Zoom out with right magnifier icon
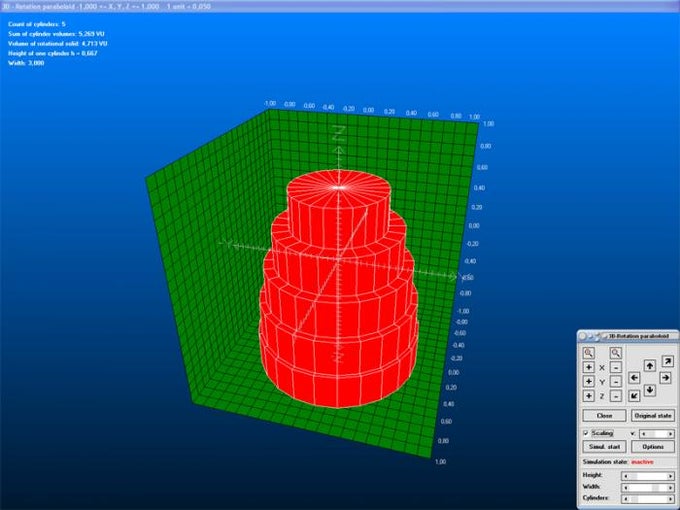This screenshot has height=510, width=680. 616,353
